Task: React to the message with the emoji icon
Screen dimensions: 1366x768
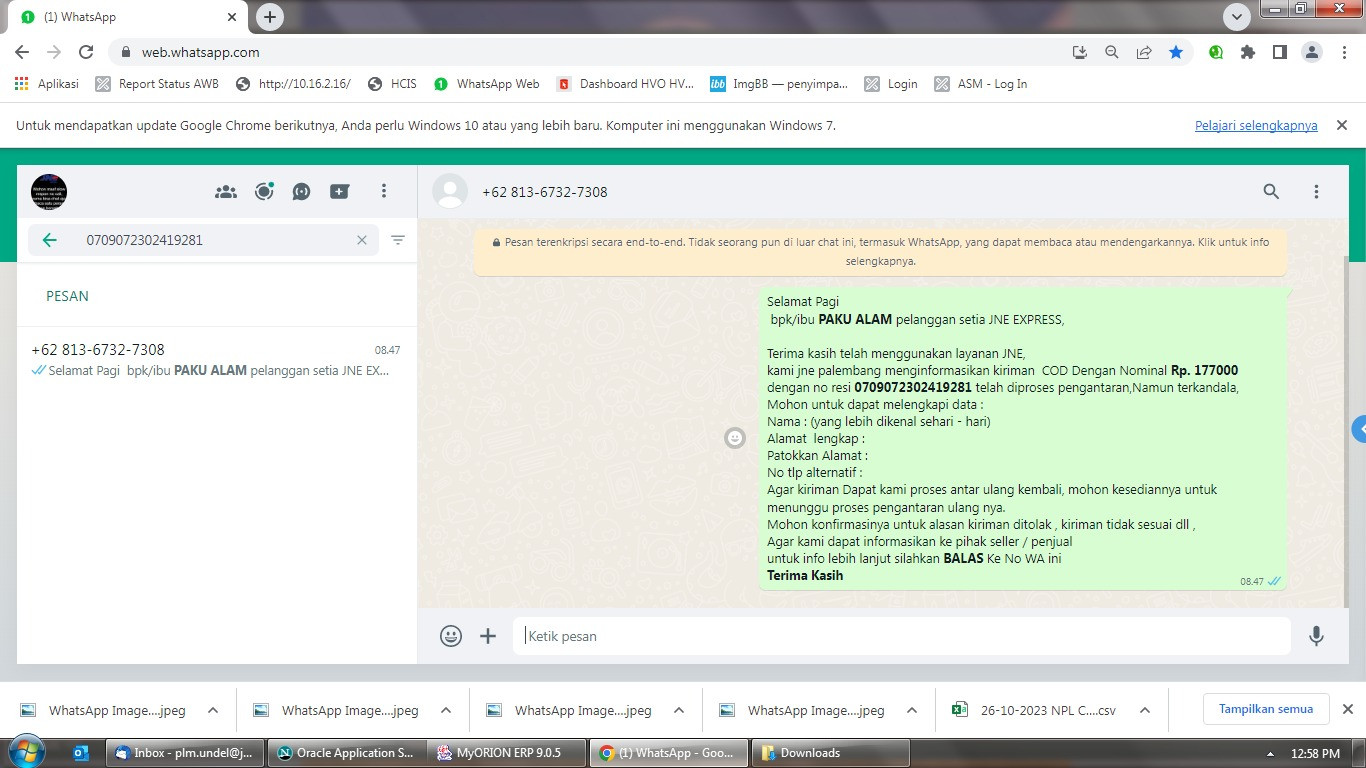Action: [735, 438]
